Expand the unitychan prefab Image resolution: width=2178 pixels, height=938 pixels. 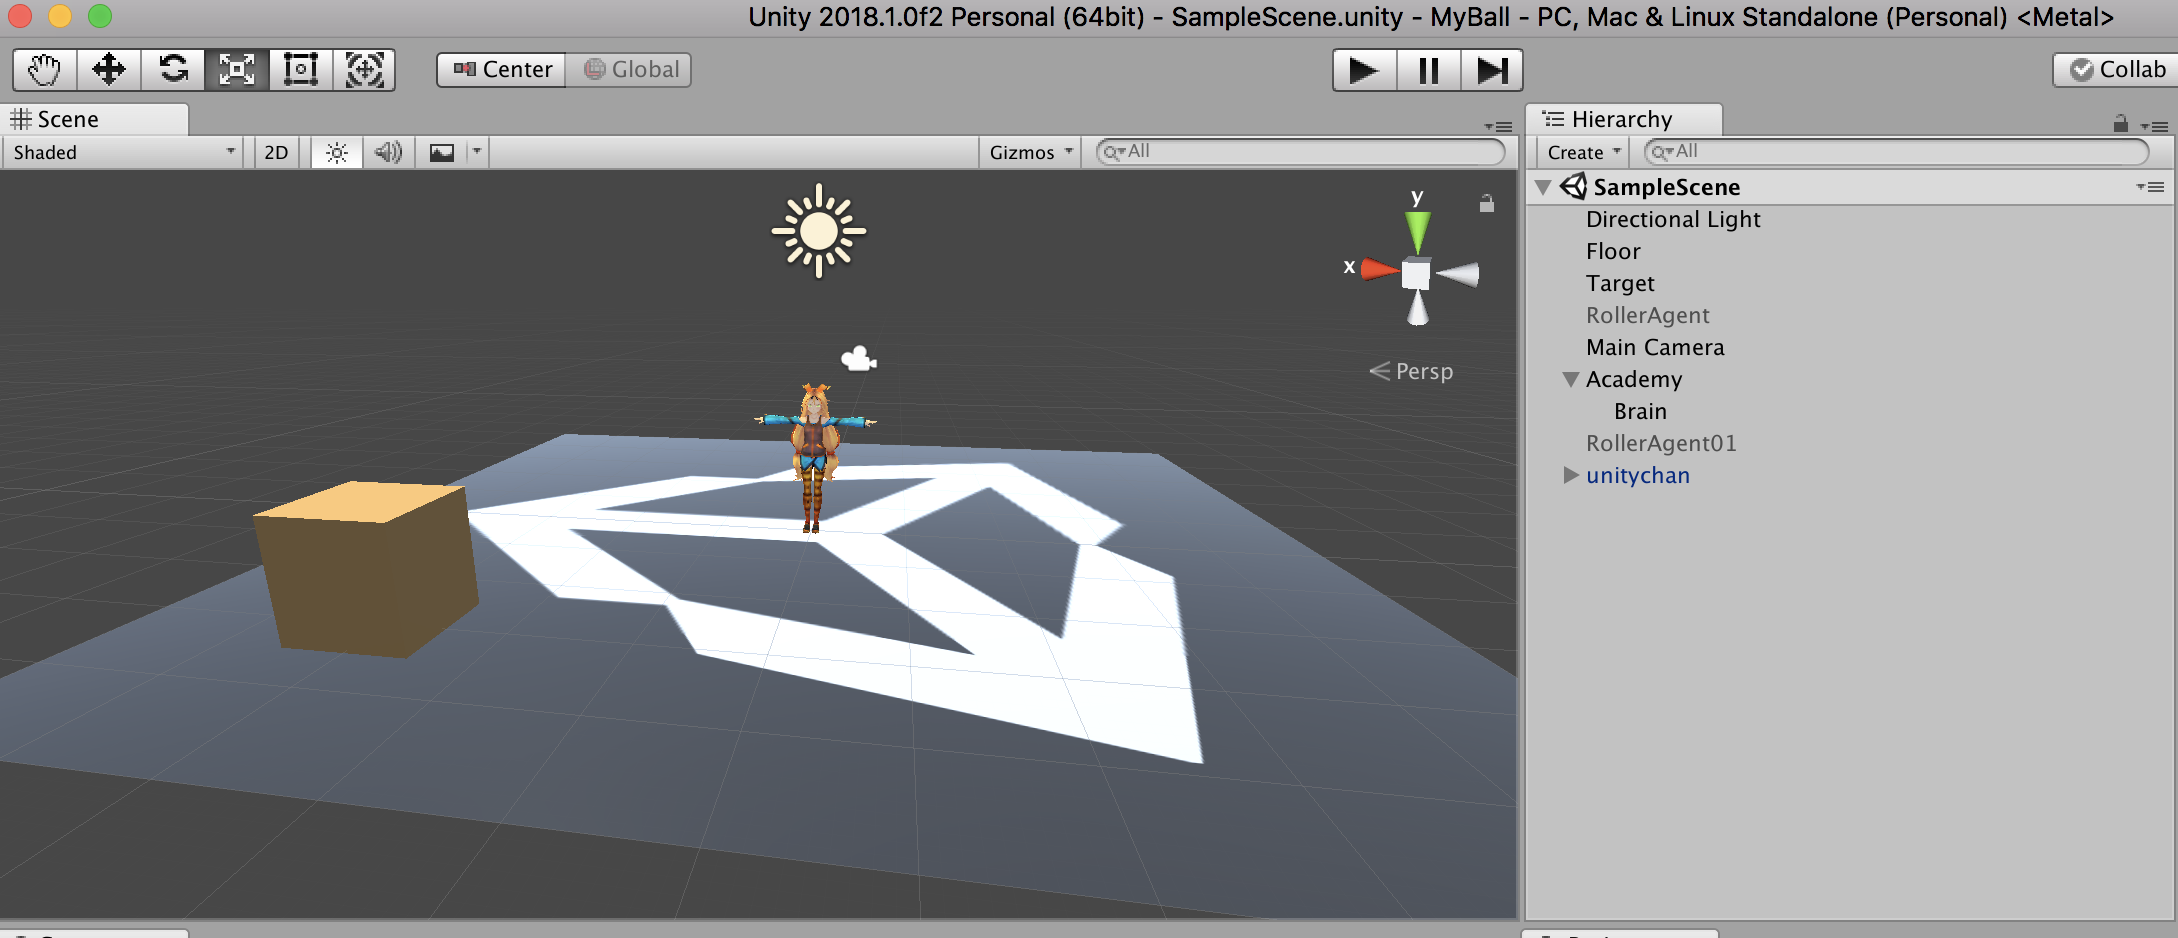[x=1571, y=475]
